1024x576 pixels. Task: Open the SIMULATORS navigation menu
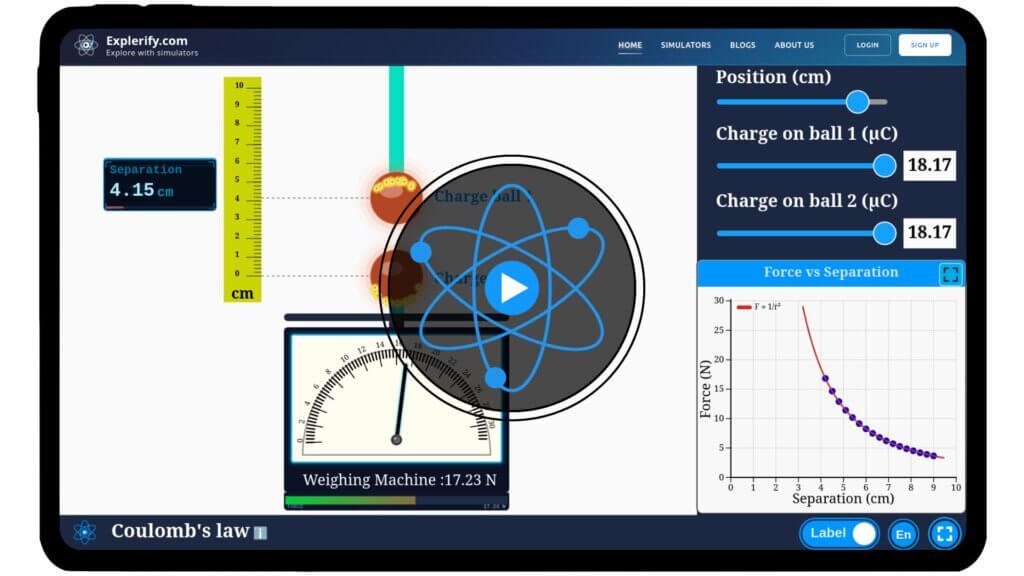[686, 45]
